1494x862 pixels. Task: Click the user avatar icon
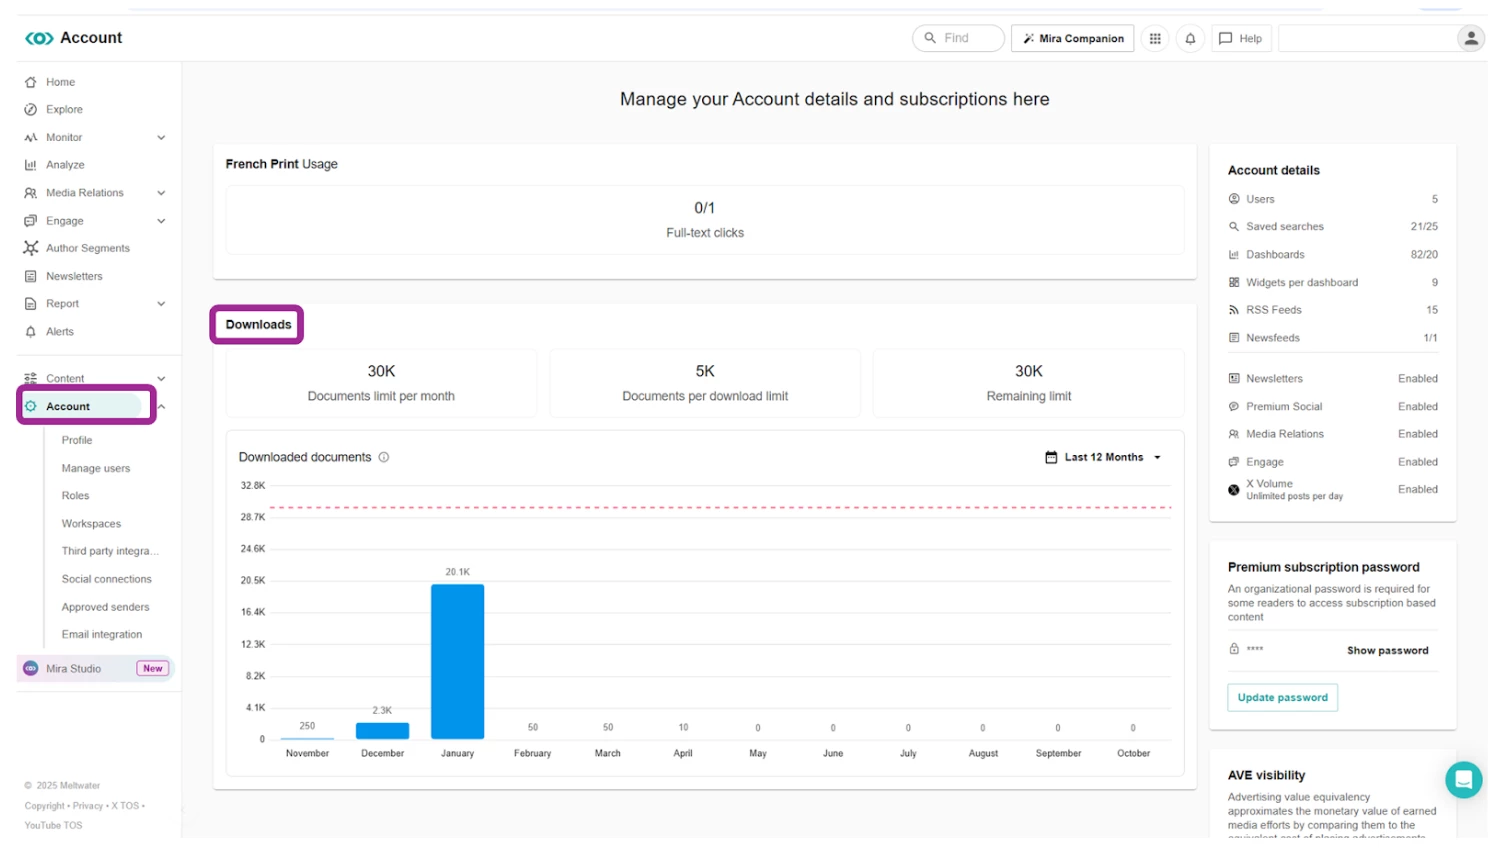pos(1470,38)
